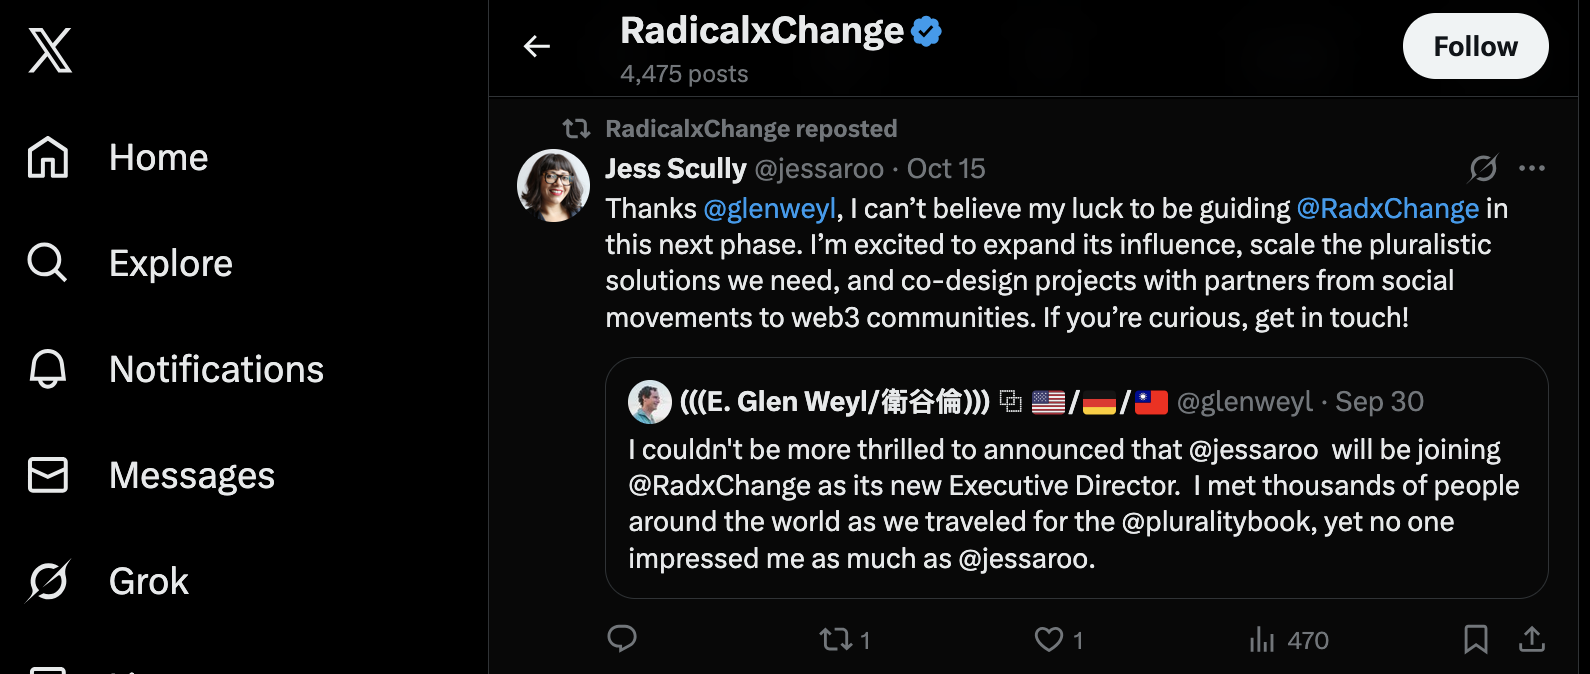Open Jess Scully's profile picture
The width and height of the screenshot is (1590, 674).
tap(553, 185)
